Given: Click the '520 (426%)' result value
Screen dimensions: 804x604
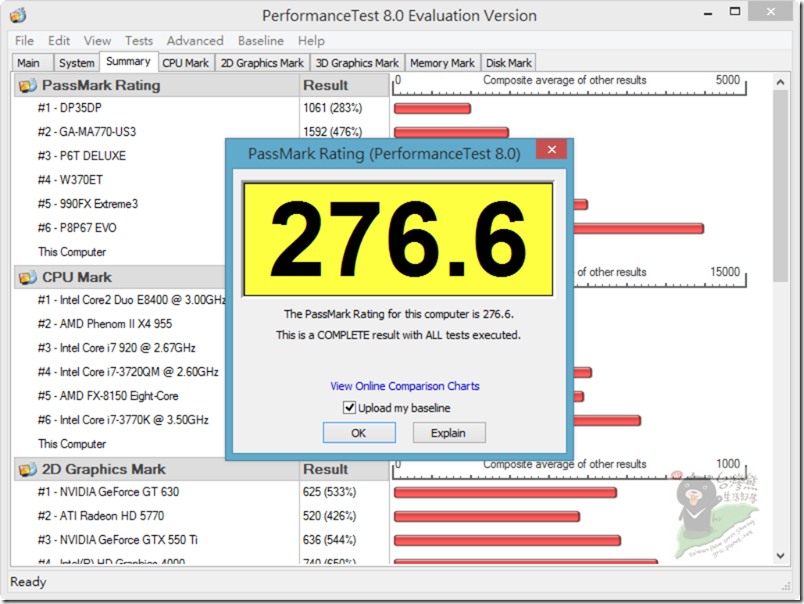Looking at the screenshot, I should pyautogui.click(x=329, y=516).
